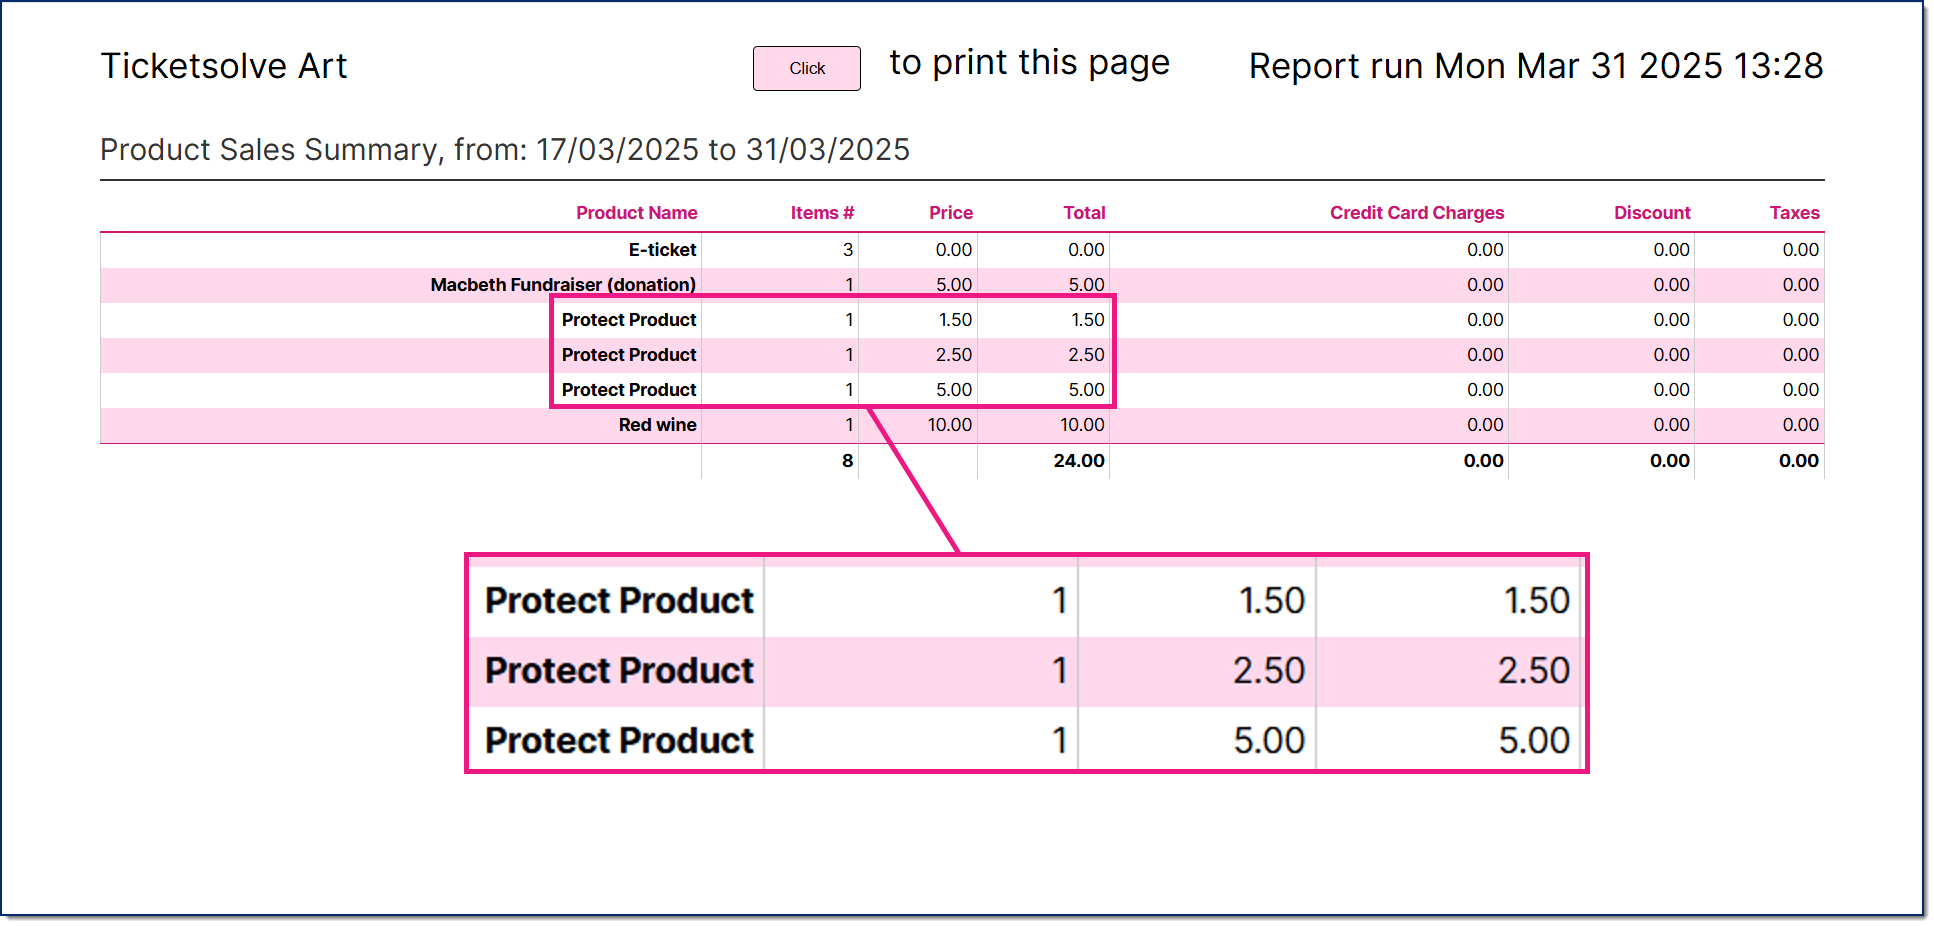Select the Discount column header
1934x926 pixels.
click(1652, 213)
